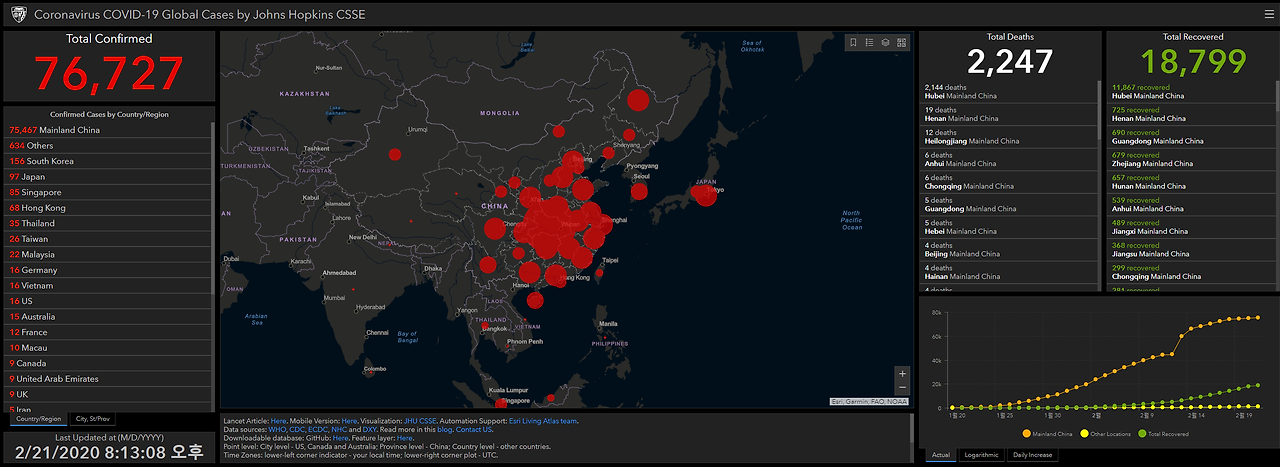Select the Logarithmic chart tab
The image size is (1280, 467).
point(981,455)
